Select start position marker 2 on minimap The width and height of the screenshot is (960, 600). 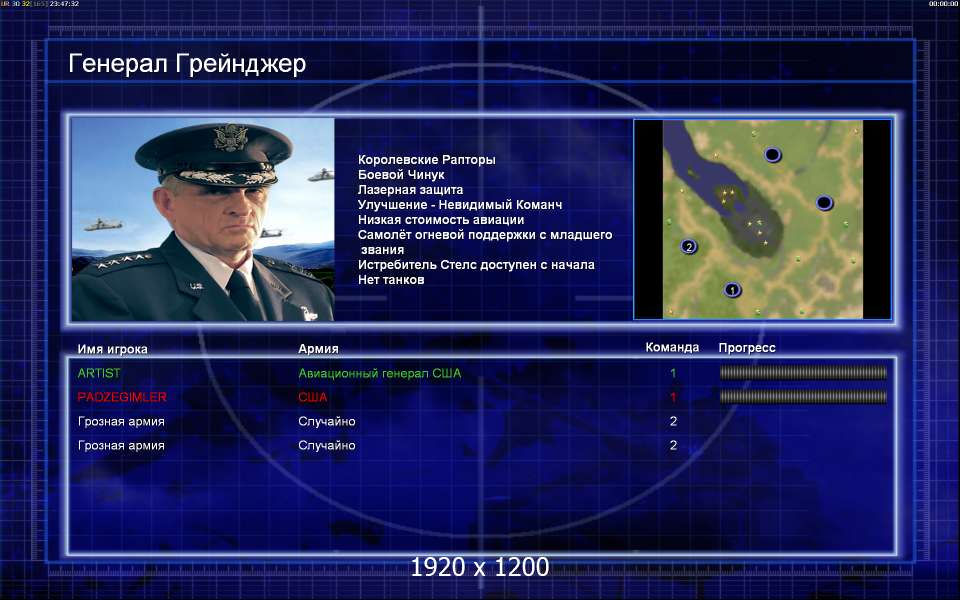(x=689, y=247)
